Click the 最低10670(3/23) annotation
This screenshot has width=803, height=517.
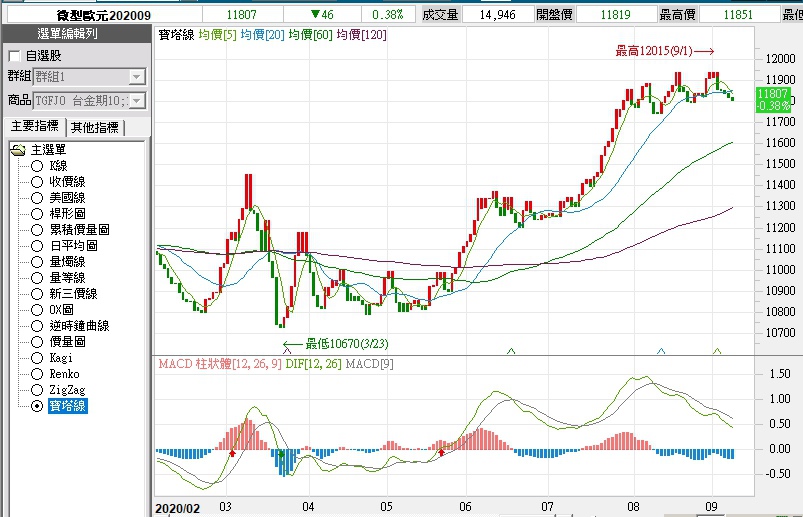(336, 343)
